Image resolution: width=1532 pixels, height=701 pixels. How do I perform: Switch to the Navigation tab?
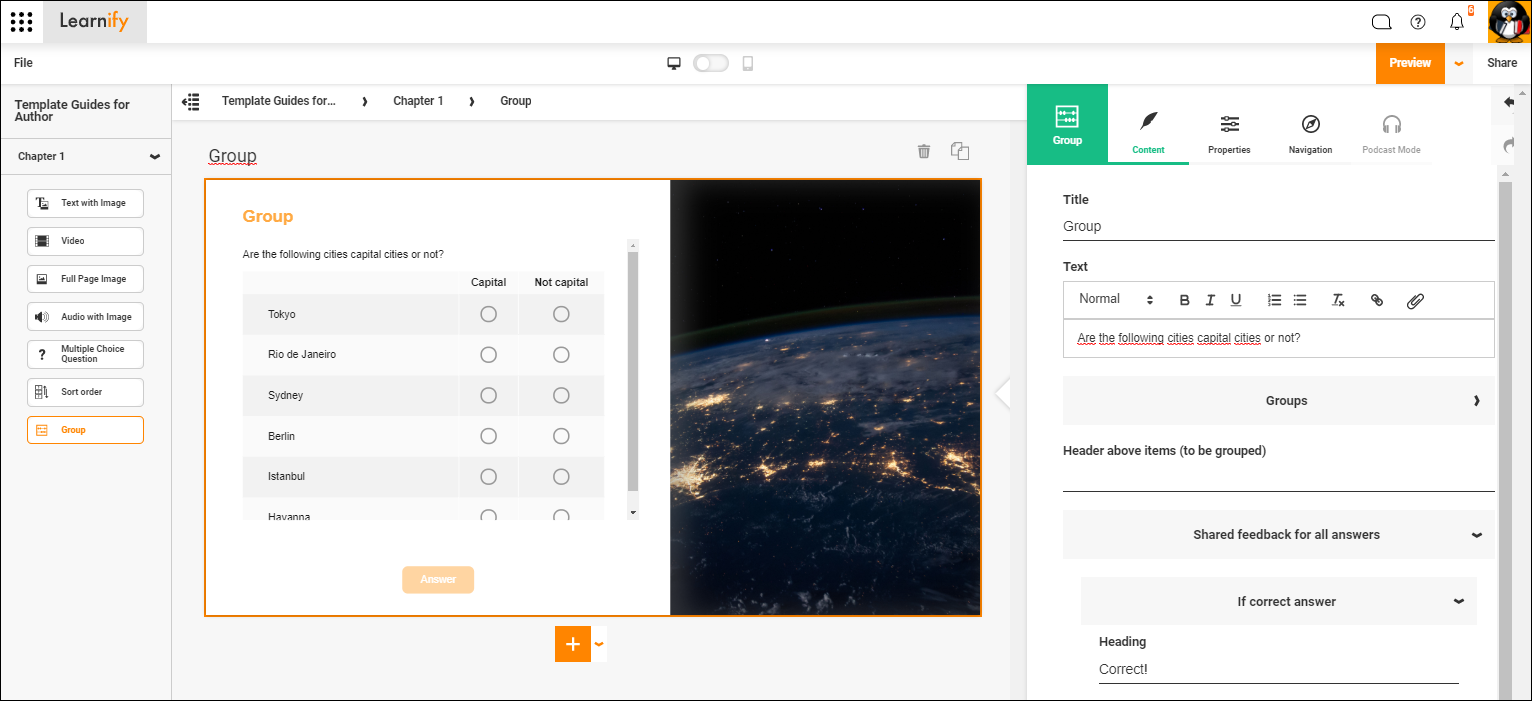(x=1310, y=133)
